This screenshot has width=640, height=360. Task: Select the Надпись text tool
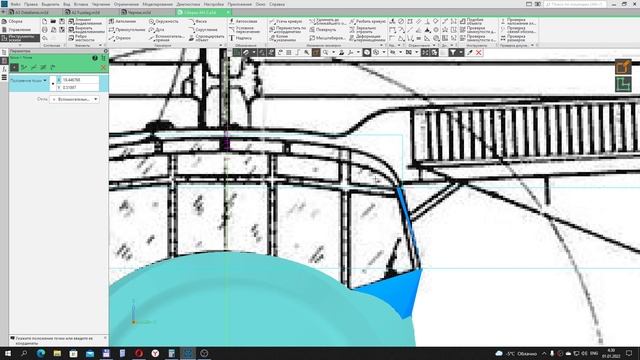[x=240, y=38]
